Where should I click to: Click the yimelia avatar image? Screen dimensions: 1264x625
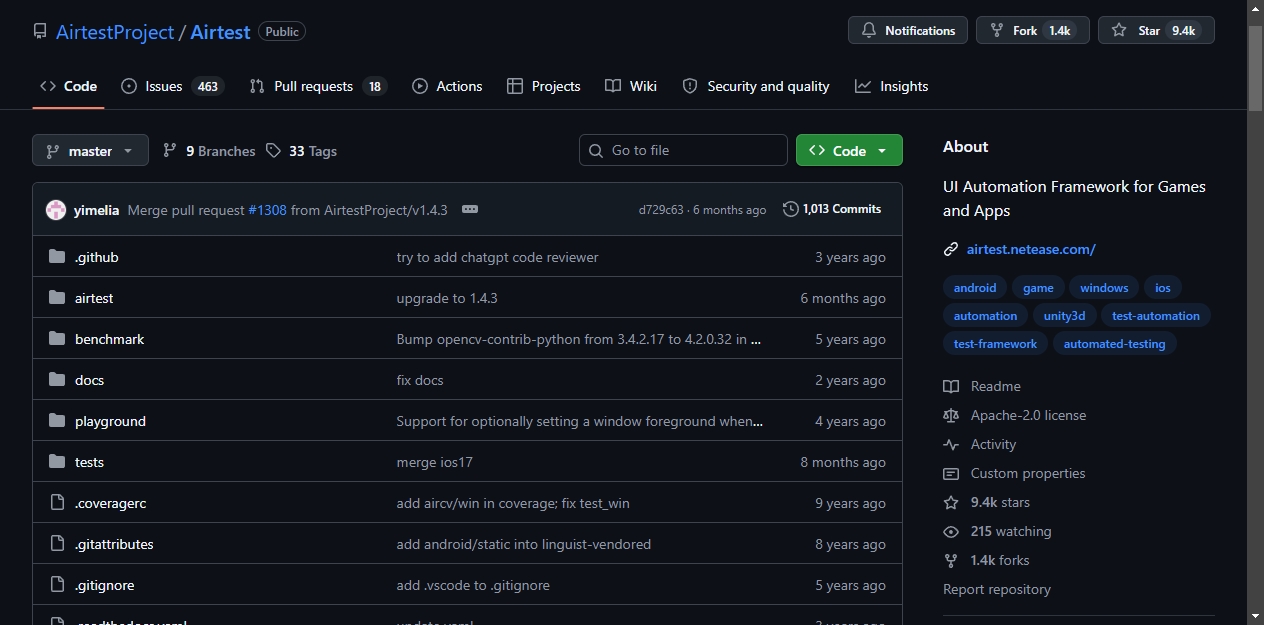point(56,210)
